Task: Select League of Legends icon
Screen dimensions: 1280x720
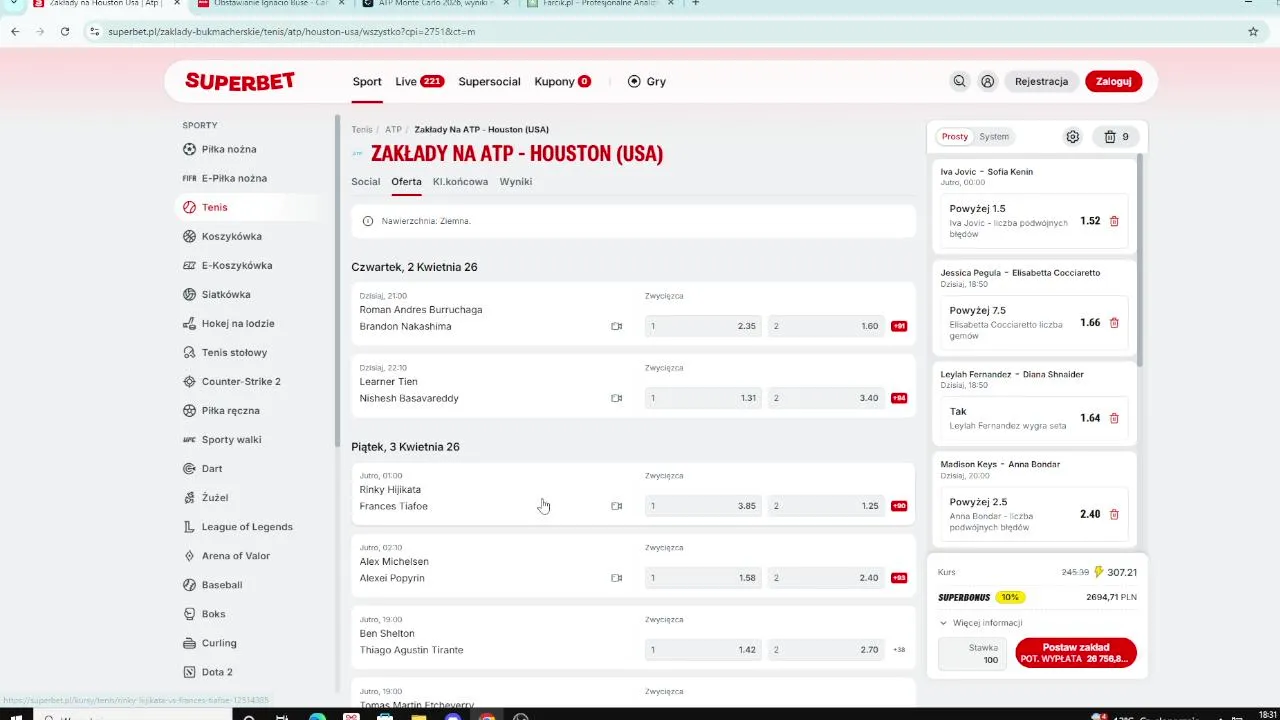Action: [x=190, y=526]
